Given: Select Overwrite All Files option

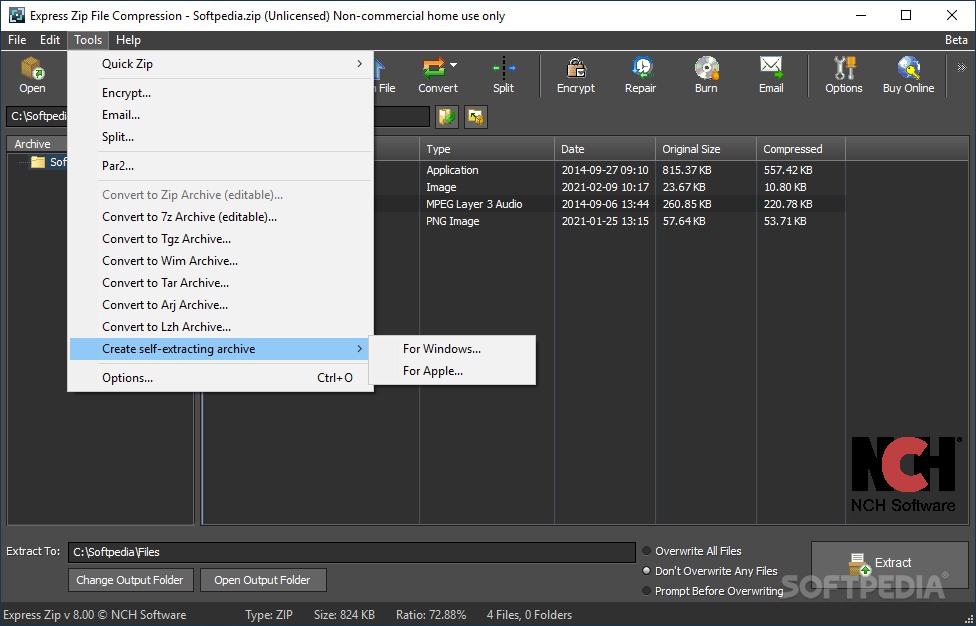Looking at the screenshot, I should click(692, 551).
